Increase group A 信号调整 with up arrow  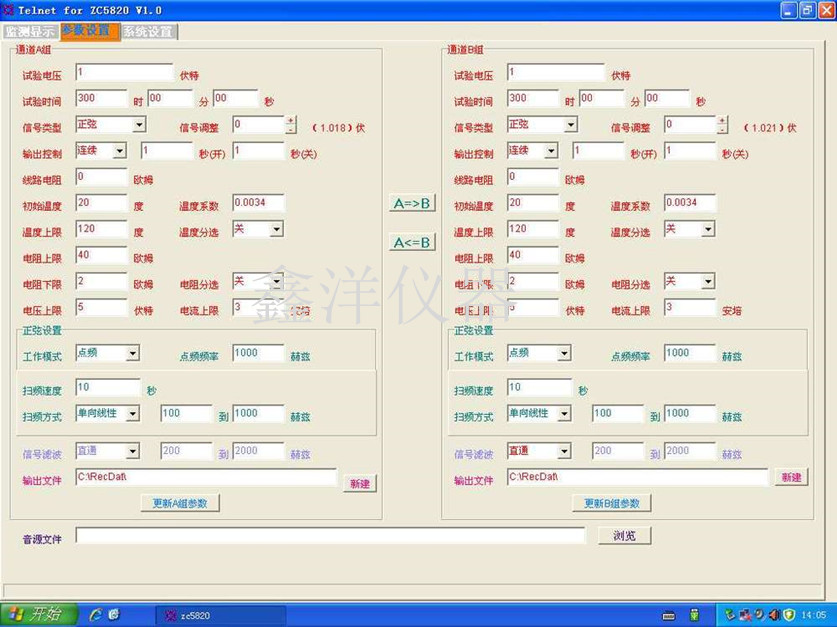coord(291,120)
